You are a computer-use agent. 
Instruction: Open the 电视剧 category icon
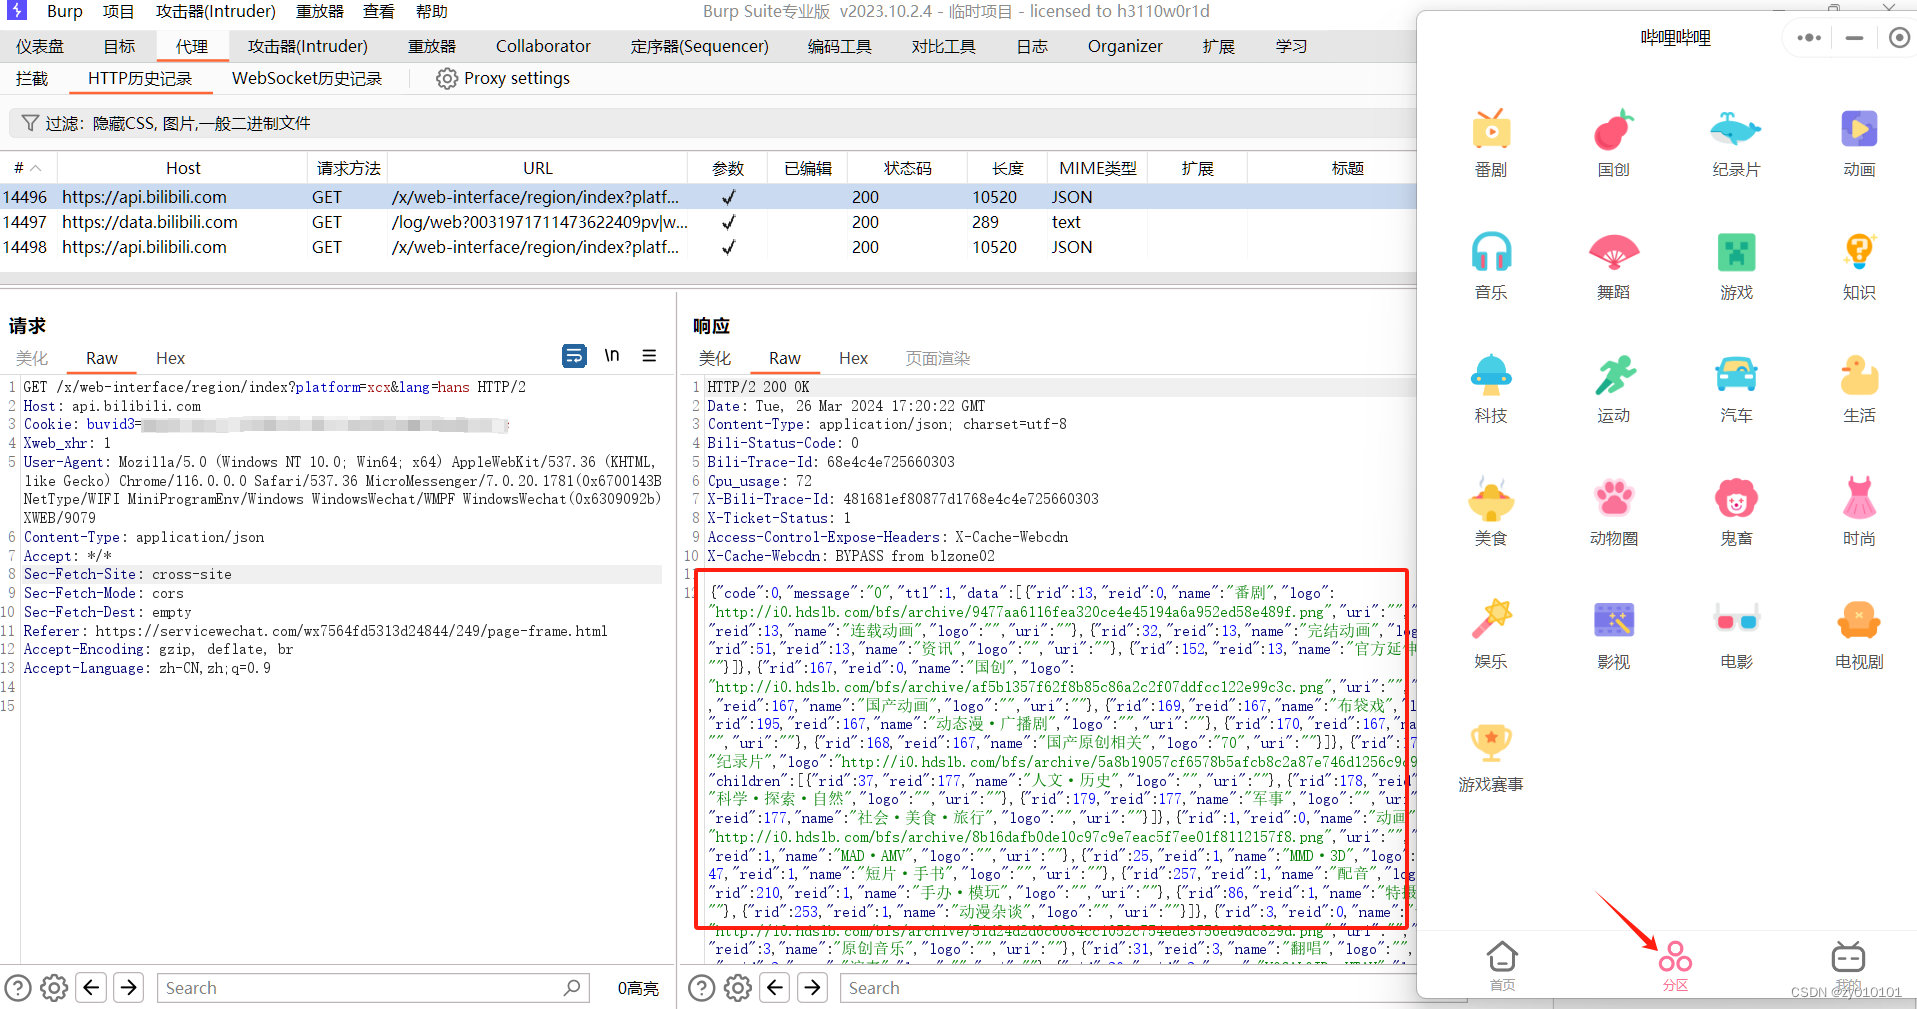pos(1859,620)
